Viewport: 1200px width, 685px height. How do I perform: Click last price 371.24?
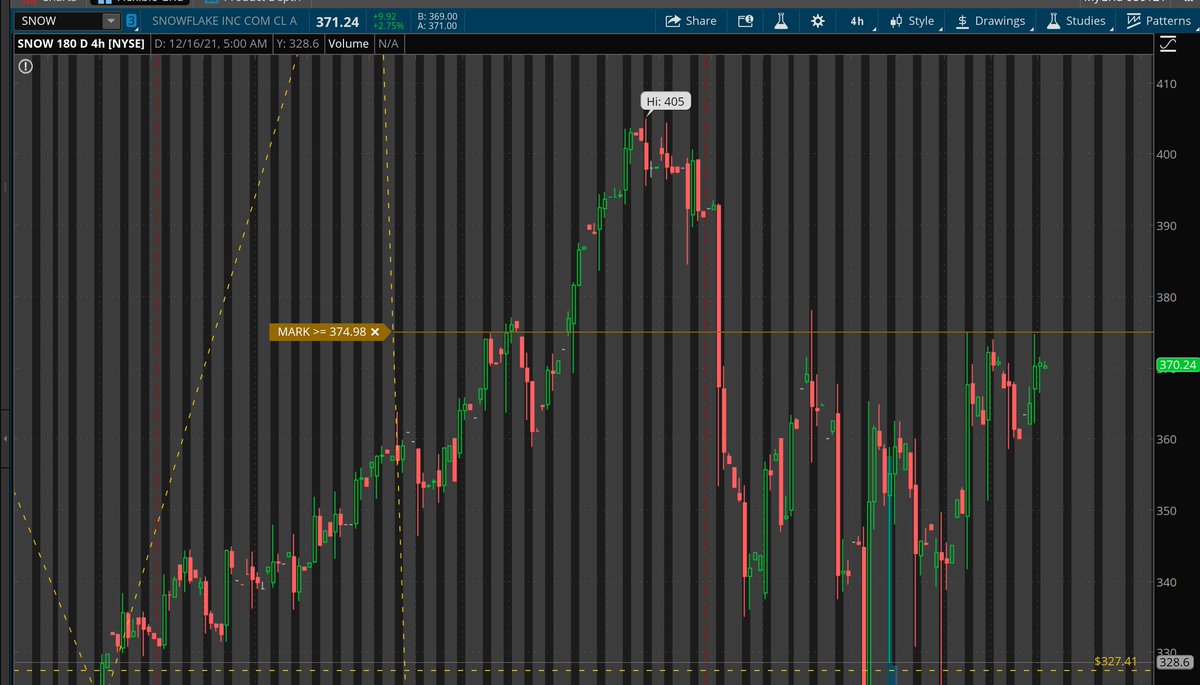point(338,21)
